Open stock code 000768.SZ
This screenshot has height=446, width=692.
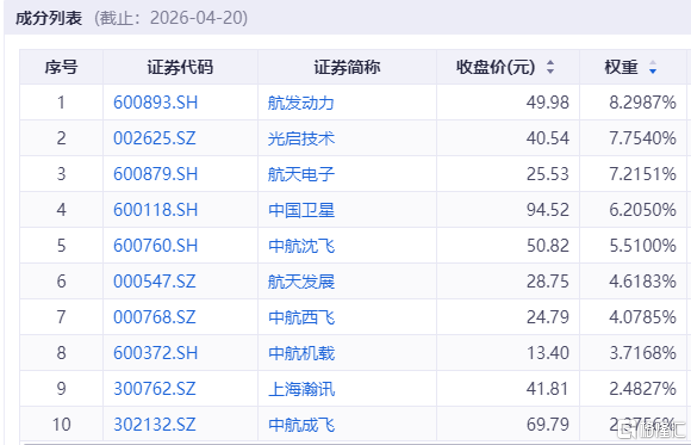click(154, 317)
